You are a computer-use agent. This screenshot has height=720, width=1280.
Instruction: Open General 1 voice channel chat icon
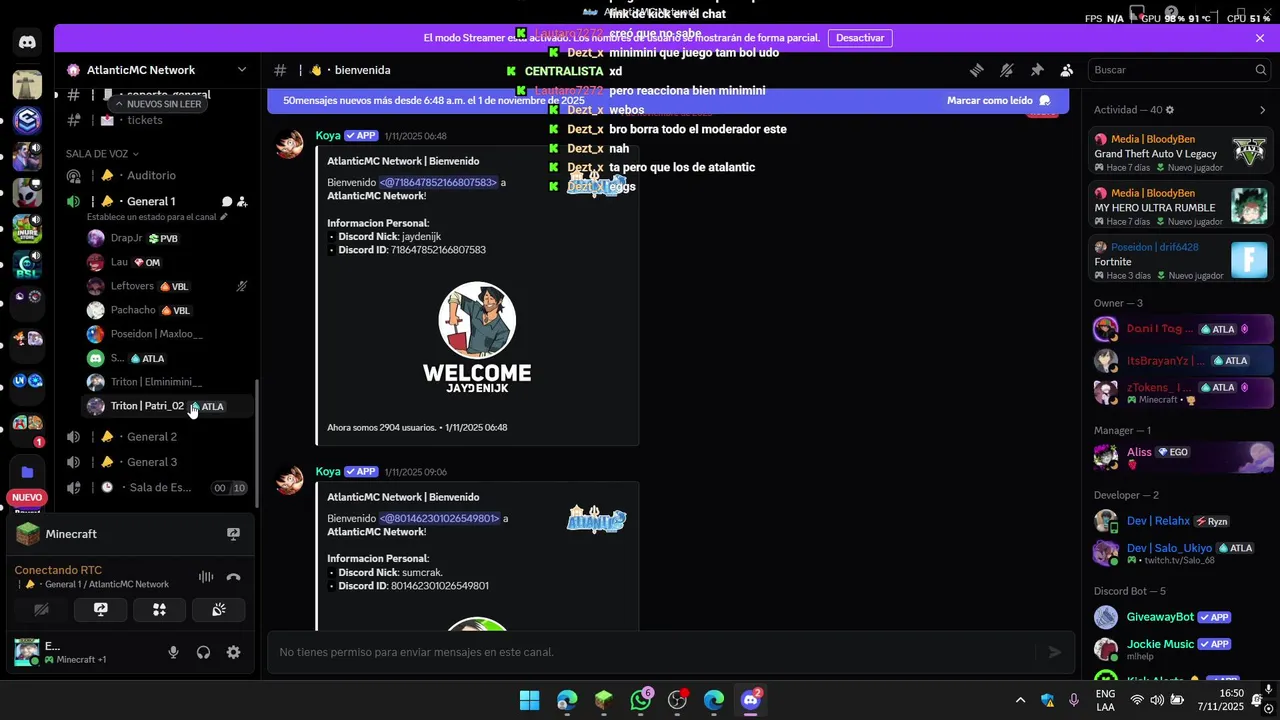coord(227,202)
